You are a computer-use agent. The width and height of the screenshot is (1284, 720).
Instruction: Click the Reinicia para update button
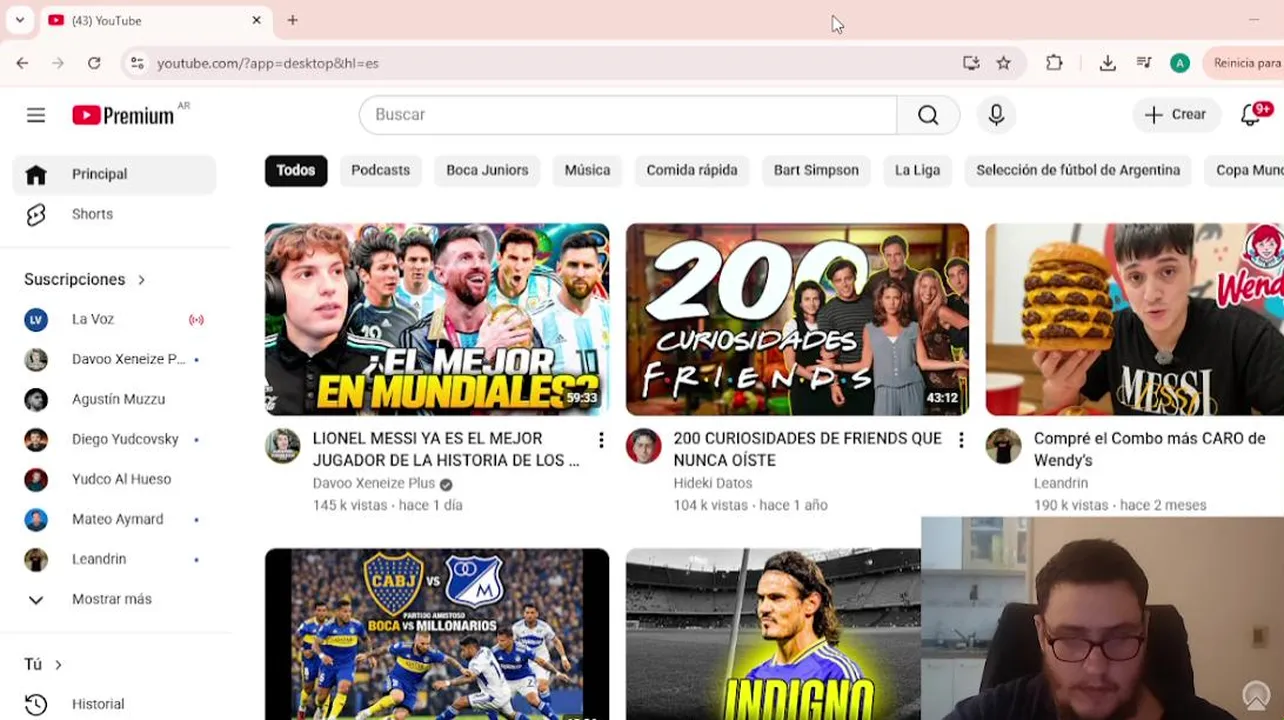click(1244, 63)
